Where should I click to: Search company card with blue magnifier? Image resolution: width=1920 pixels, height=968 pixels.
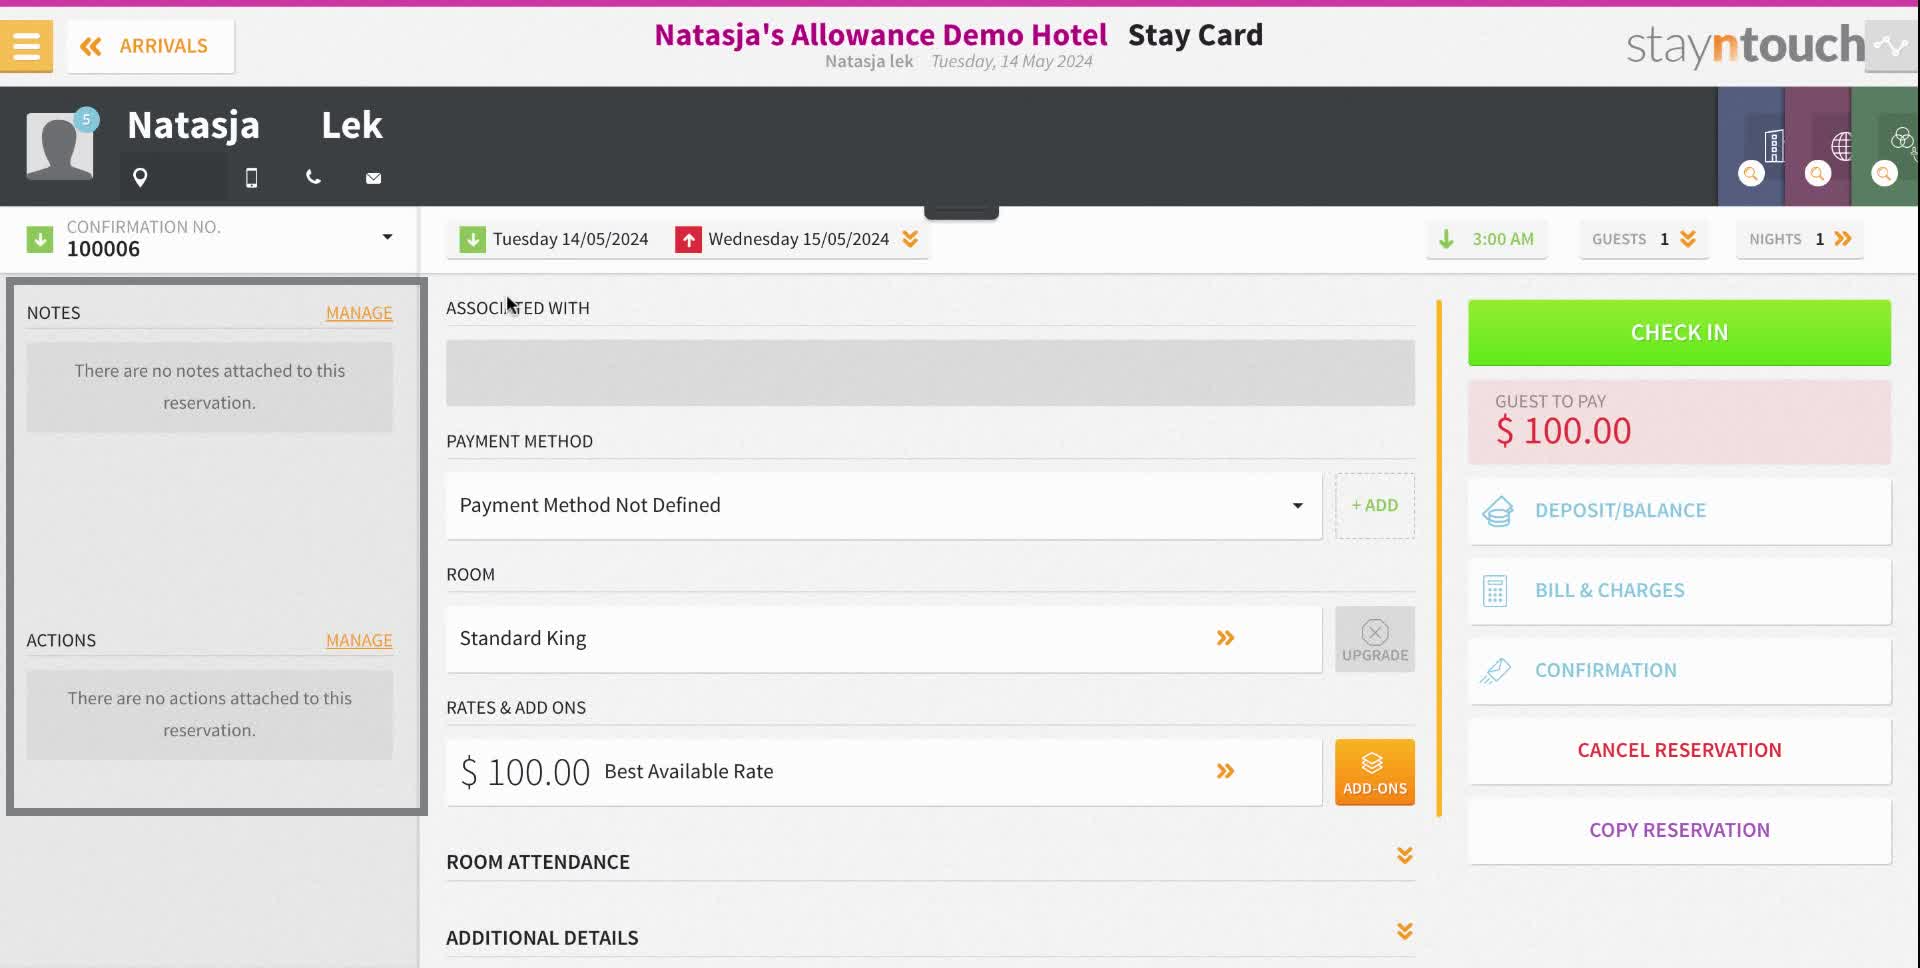(1751, 174)
